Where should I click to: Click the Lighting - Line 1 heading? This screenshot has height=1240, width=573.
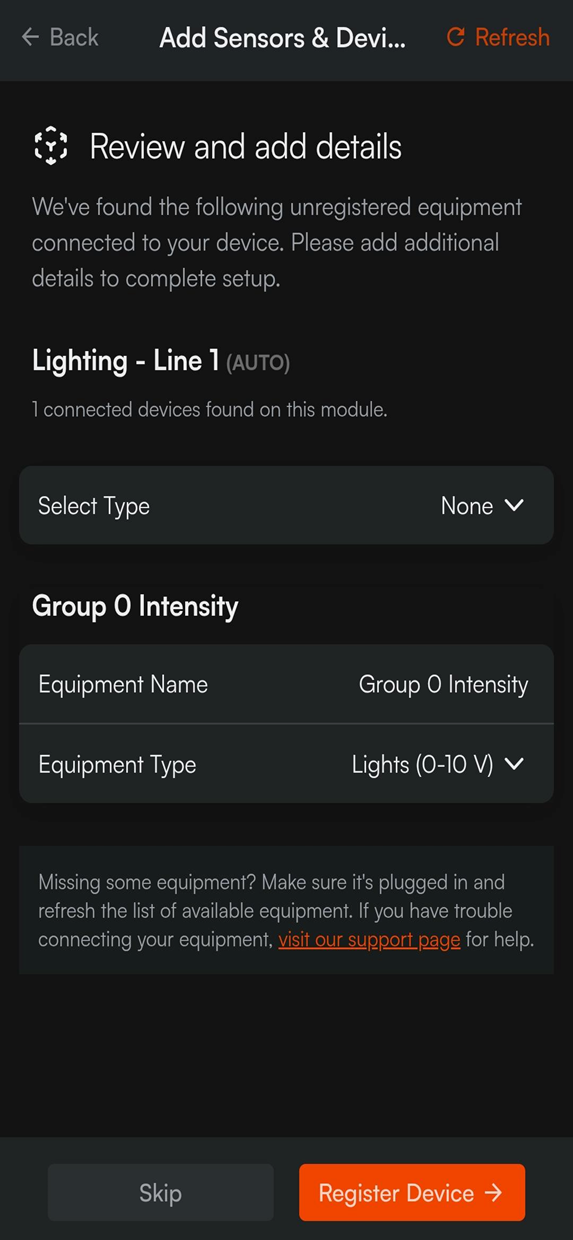pos(126,361)
